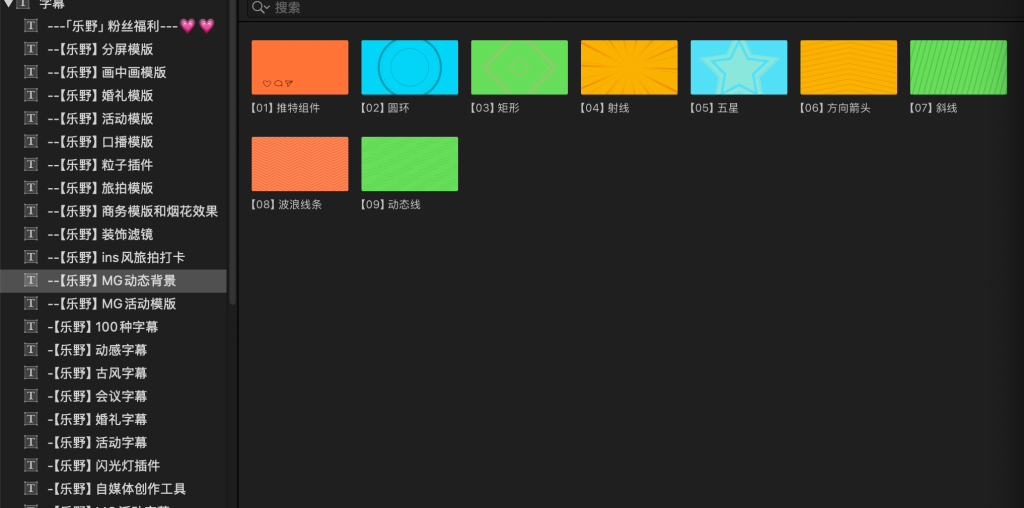1024x508 pixels.
Task: Click the title icon beside 100种字幕
Action: [x=31, y=326]
